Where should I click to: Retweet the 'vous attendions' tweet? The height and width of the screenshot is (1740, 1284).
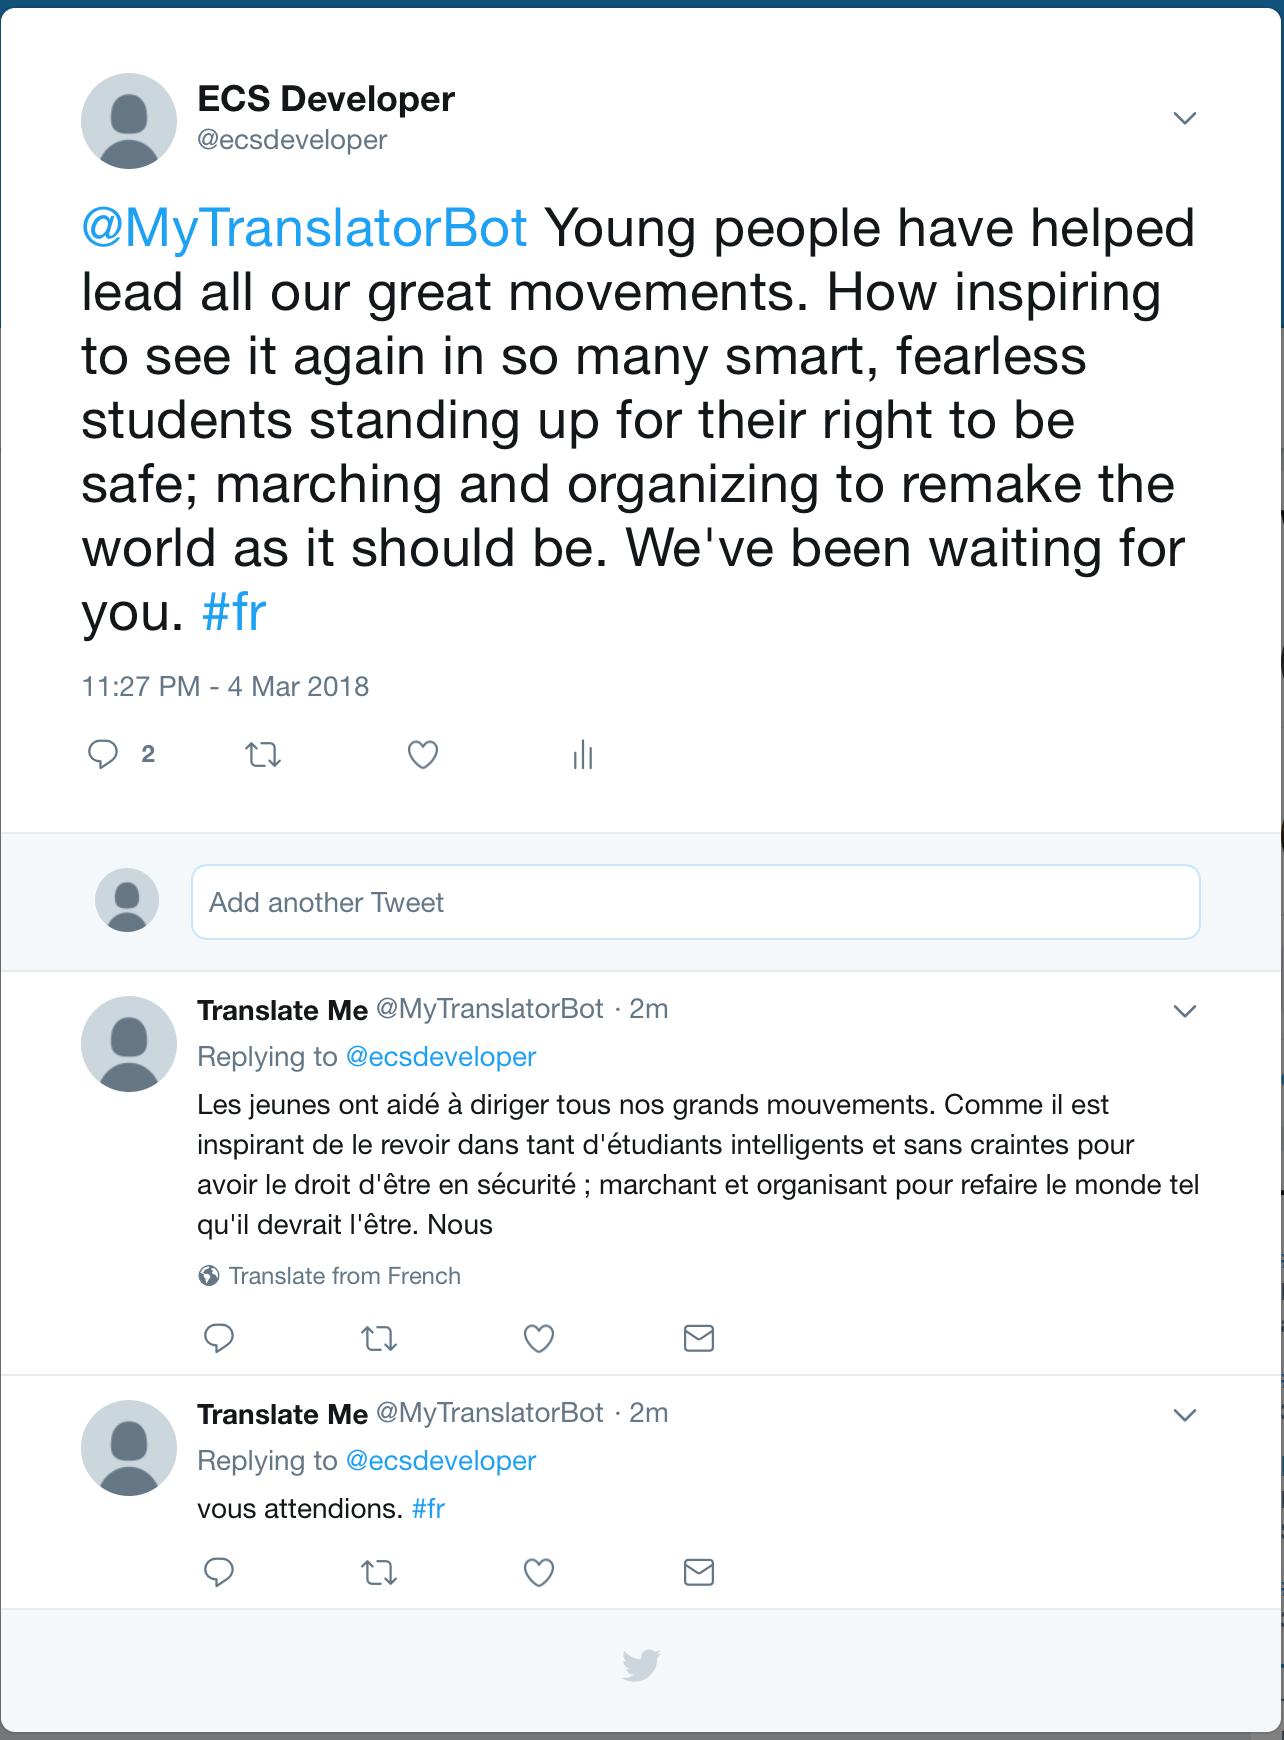tap(379, 1572)
